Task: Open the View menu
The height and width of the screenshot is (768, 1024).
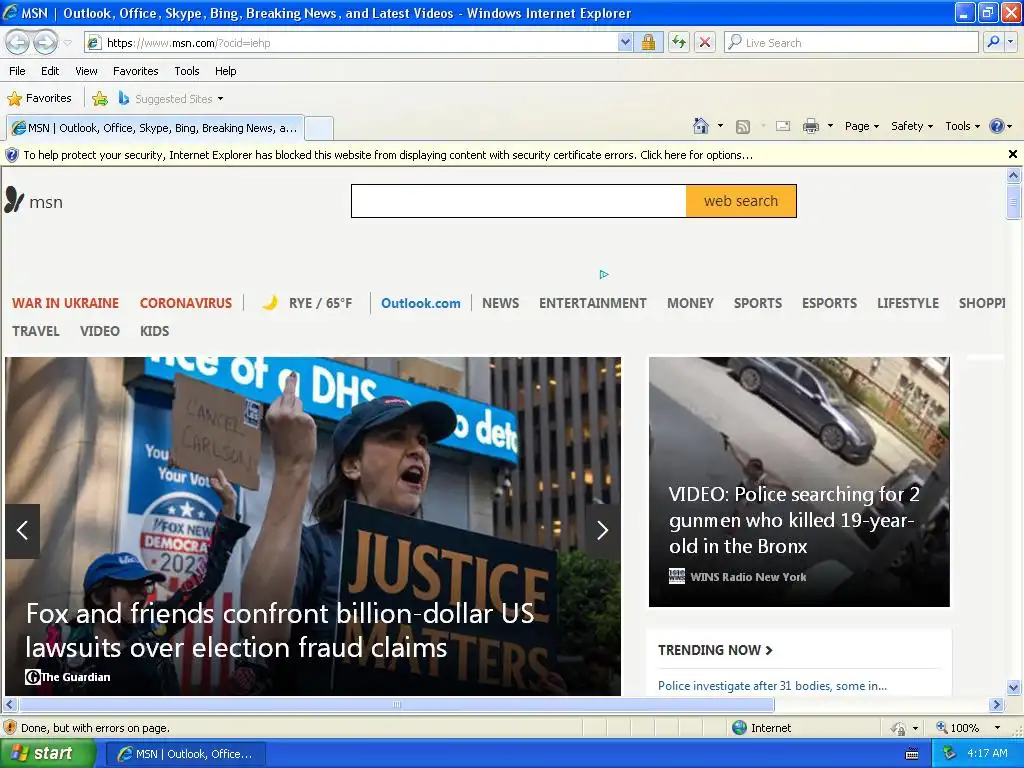Action: click(86, 71)
